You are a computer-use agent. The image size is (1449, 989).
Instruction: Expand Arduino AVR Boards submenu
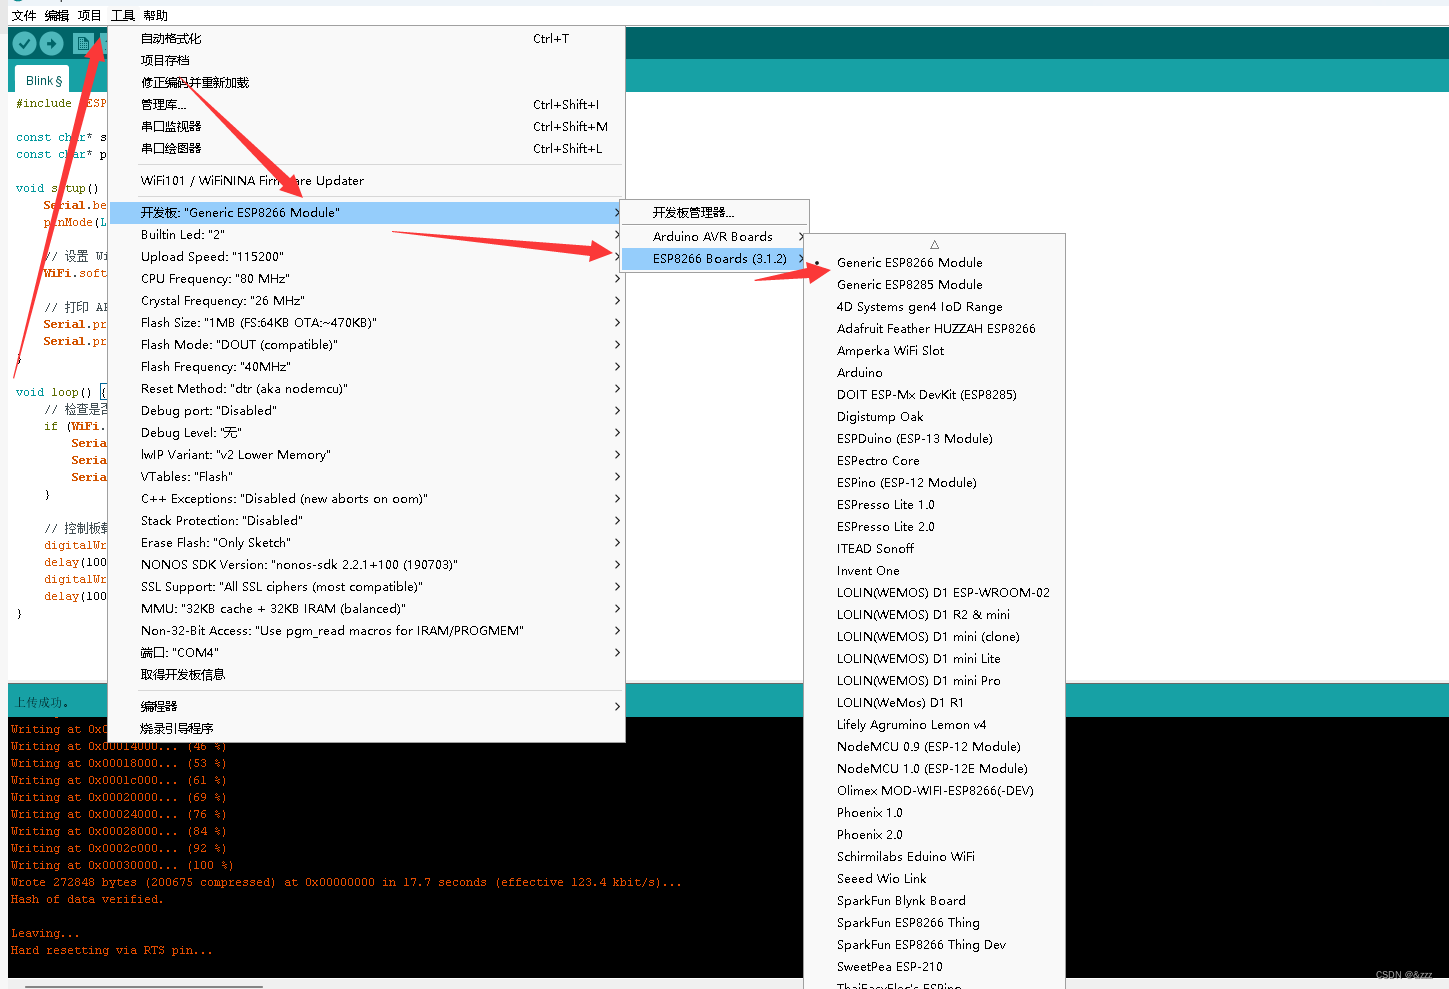[x=714, y=236]
